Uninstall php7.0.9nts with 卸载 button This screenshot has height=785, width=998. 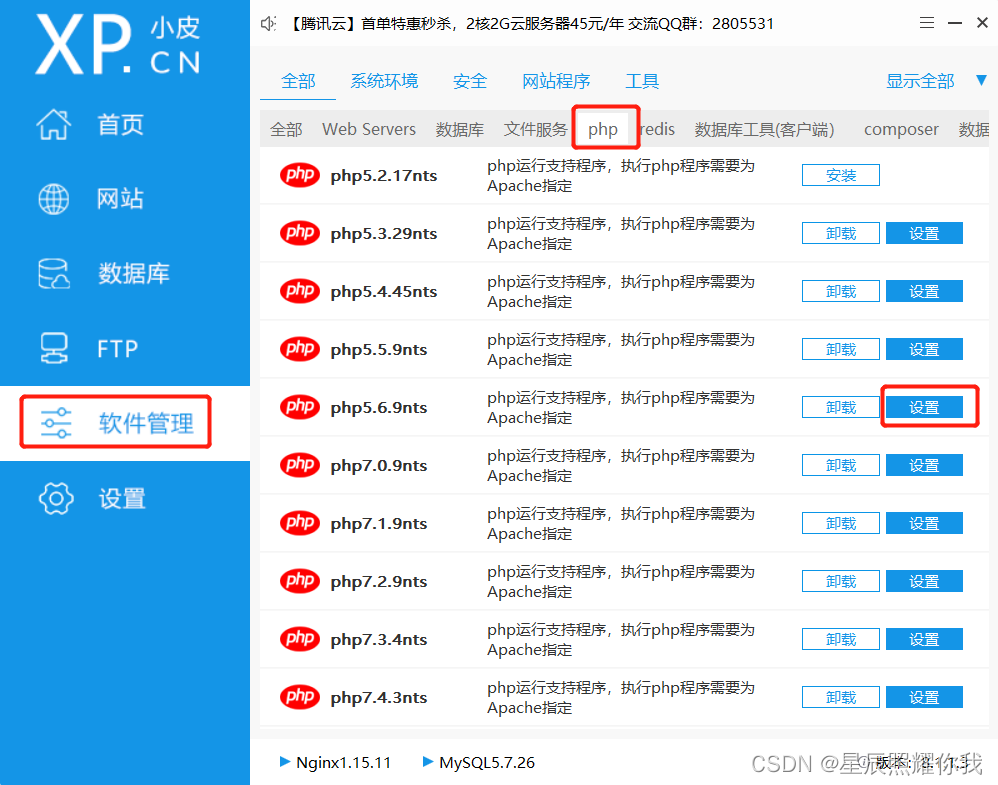point(840,465)
